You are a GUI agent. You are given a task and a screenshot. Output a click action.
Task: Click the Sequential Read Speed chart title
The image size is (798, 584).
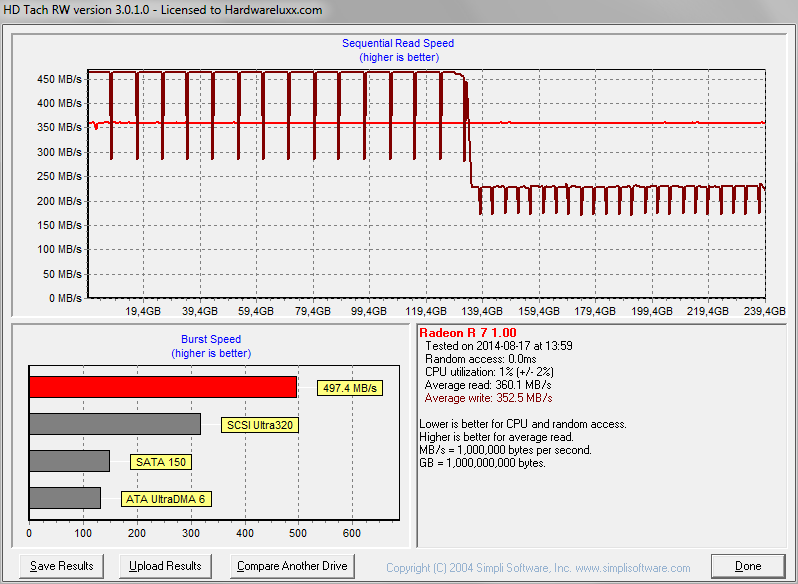[398, 43]
